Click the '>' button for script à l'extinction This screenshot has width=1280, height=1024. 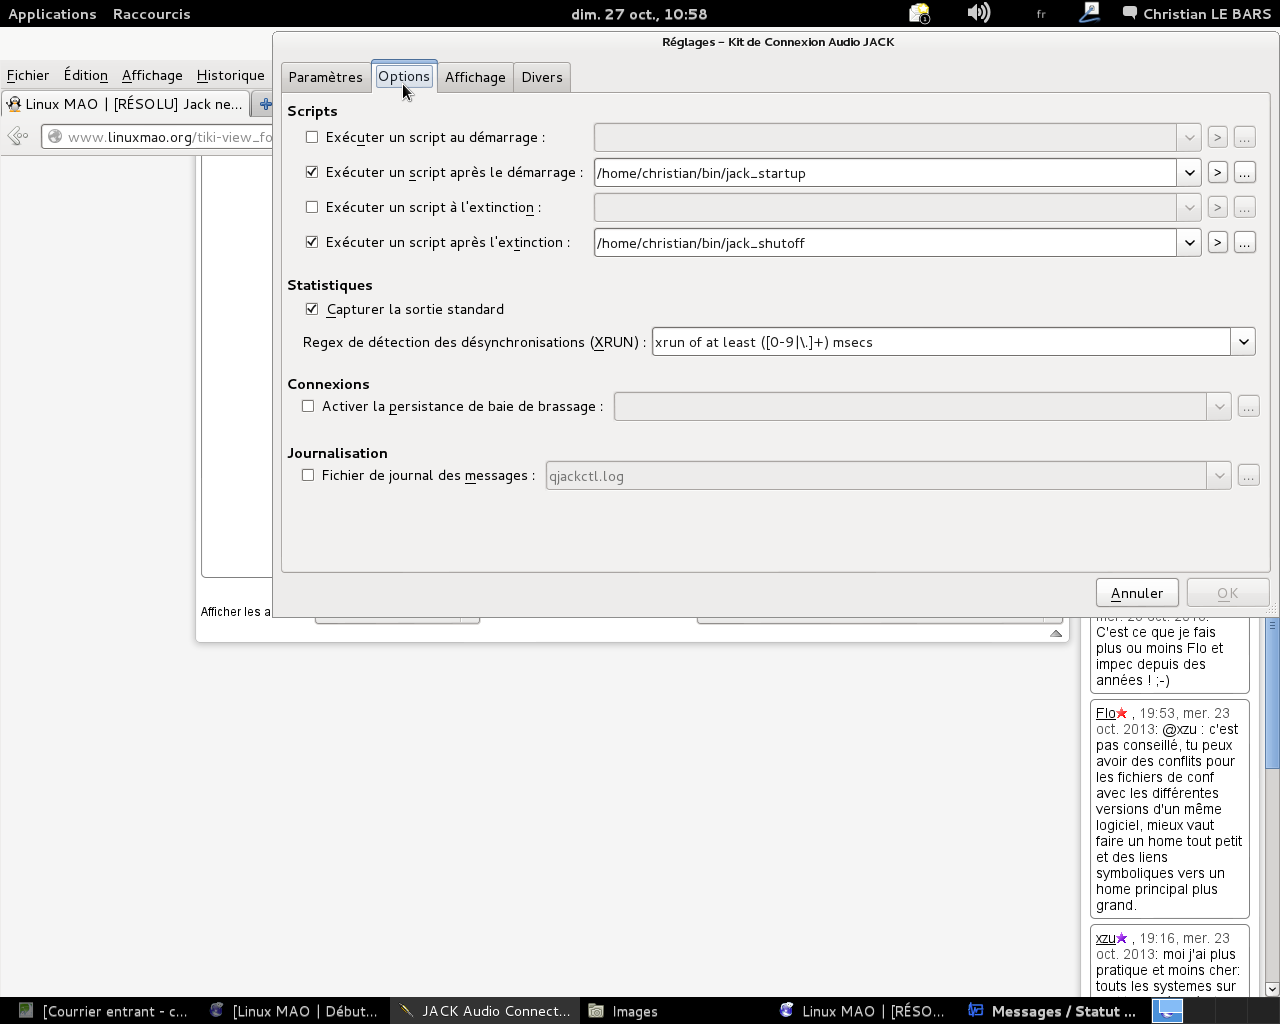click(1217, 207)
